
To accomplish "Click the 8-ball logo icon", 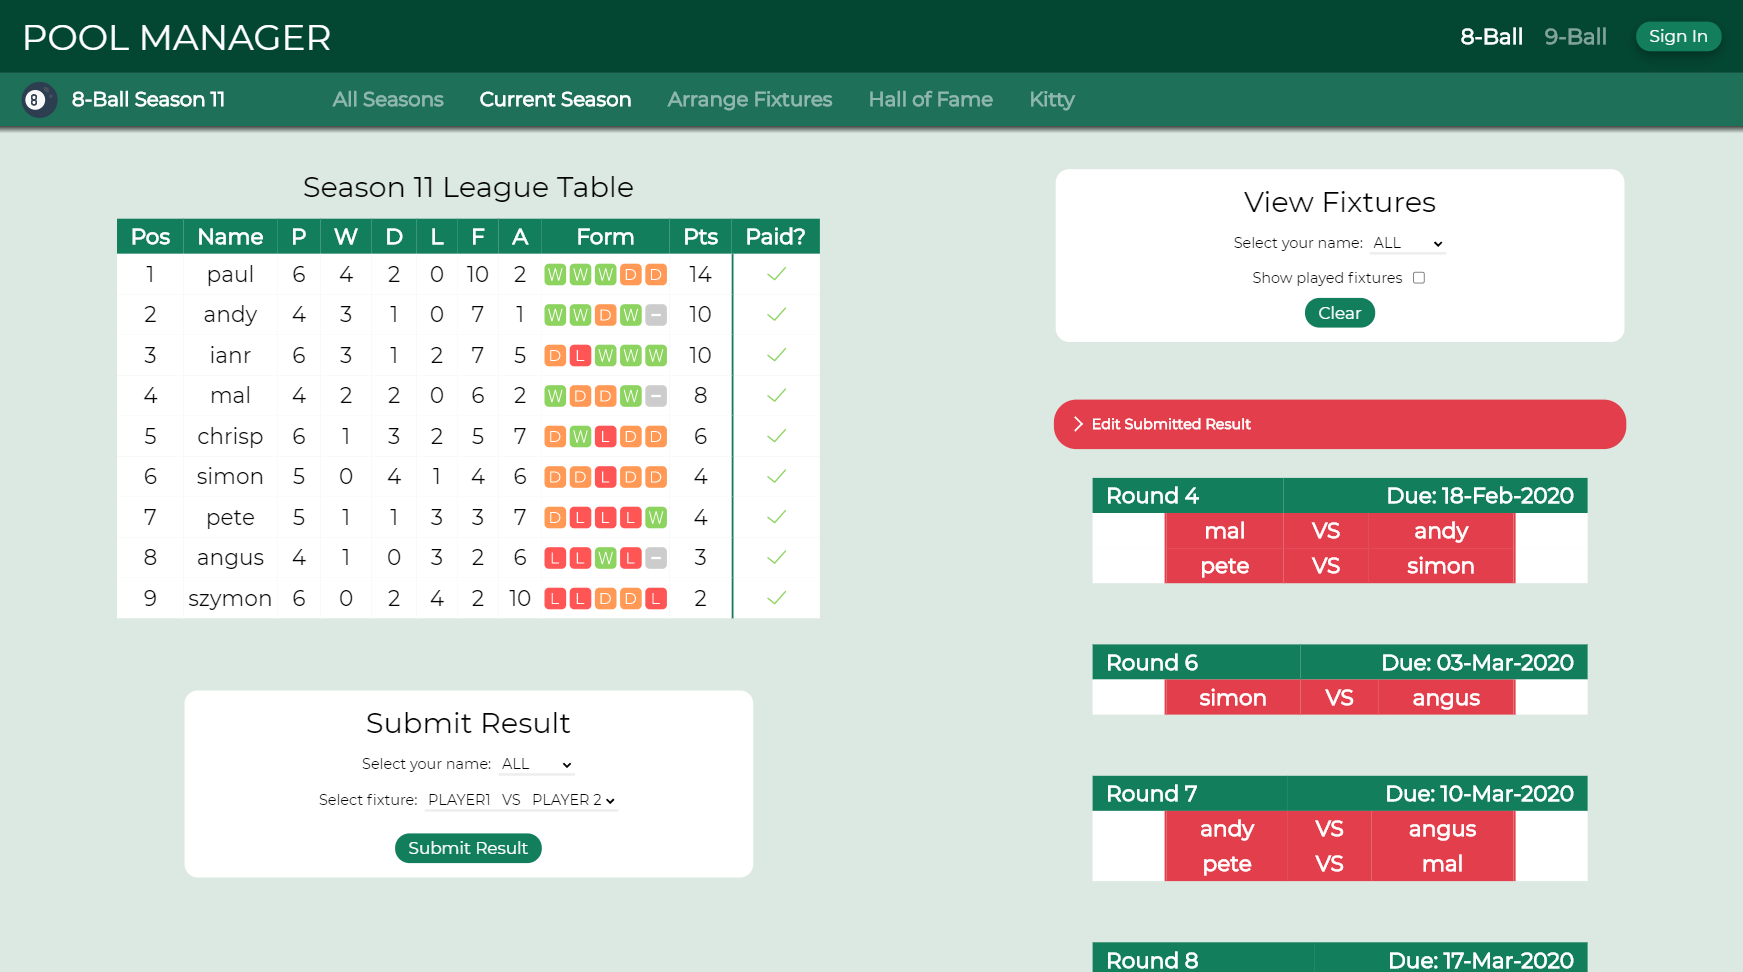I will click(x=39, y=100).
